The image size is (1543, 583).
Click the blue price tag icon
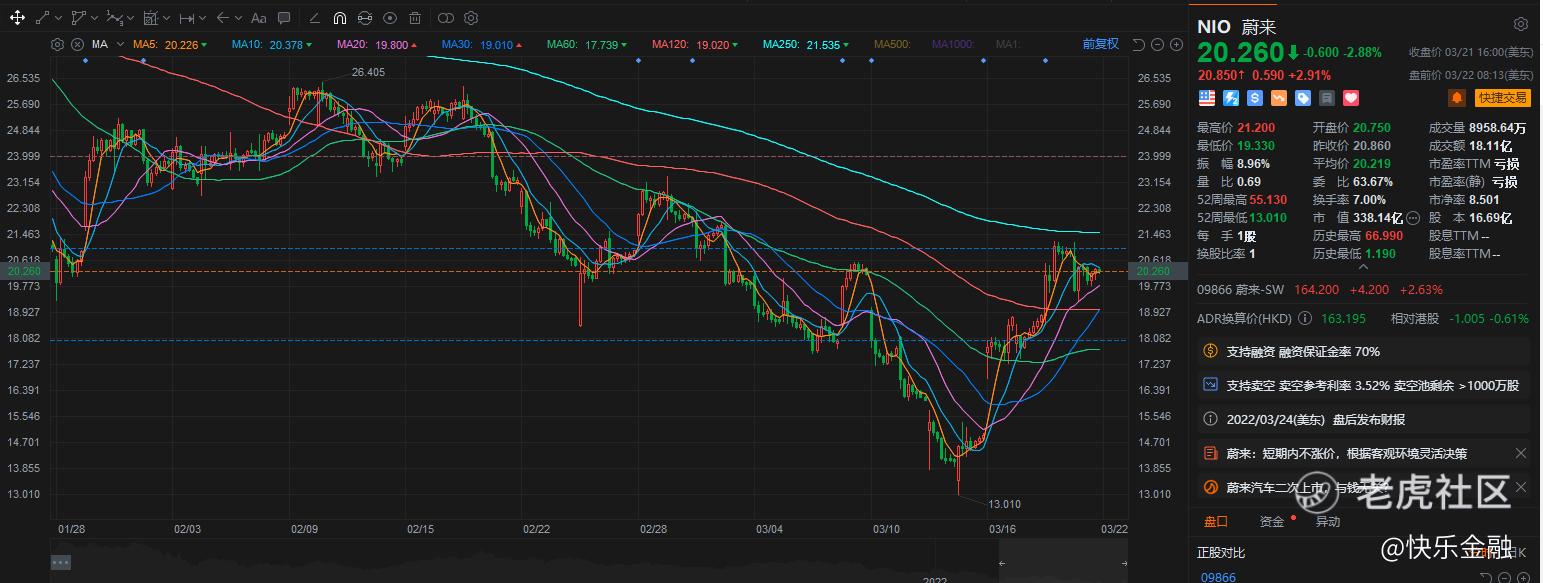pyautogui.click(x=1303, y=98)
